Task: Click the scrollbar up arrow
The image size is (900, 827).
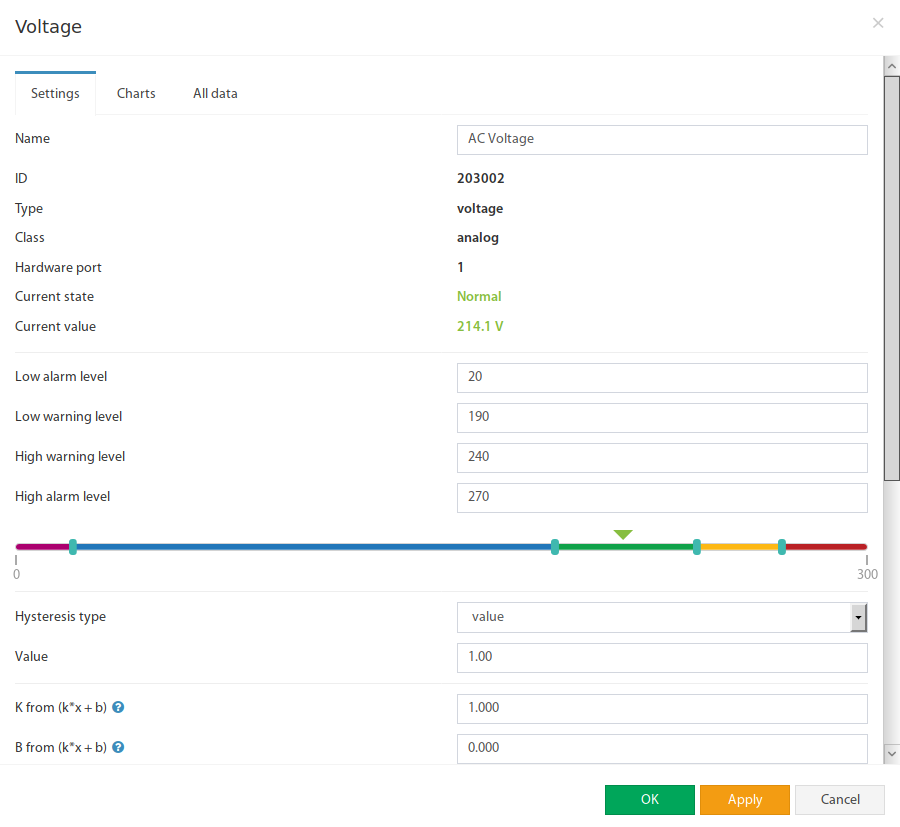Action: [891, 66]
